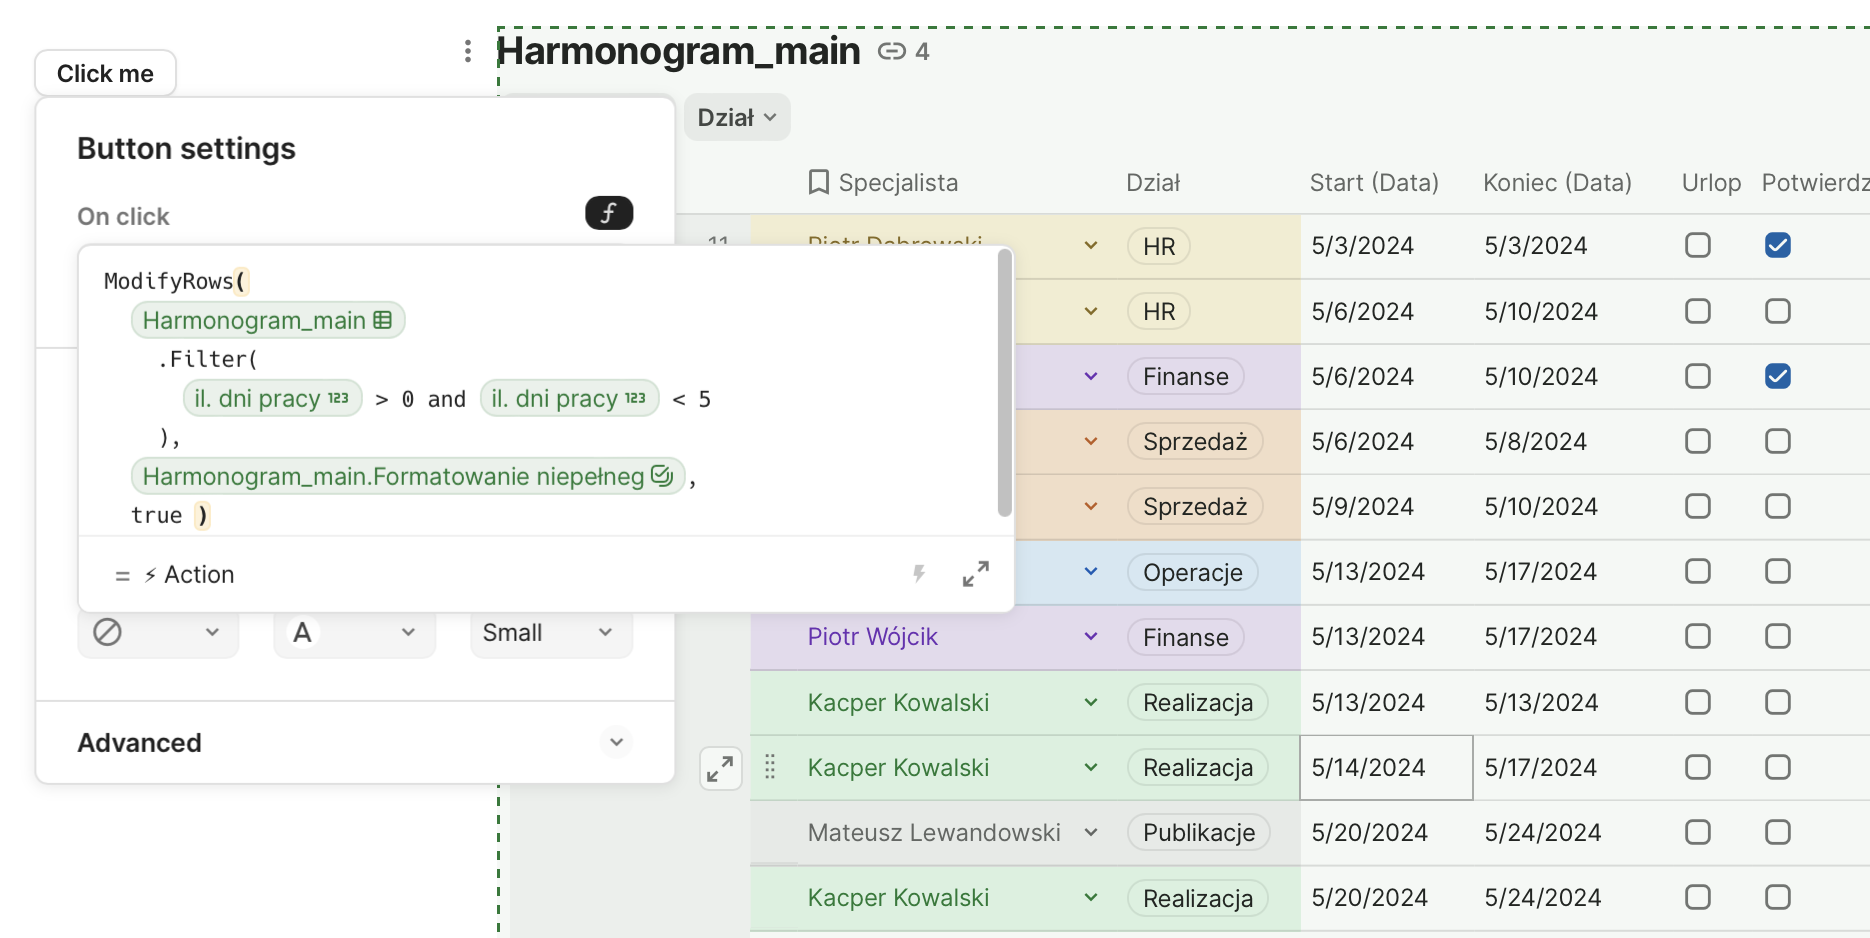Click the formula toggle icon beside On click
Screen dimensions: 1870x938
click(608, 213)
